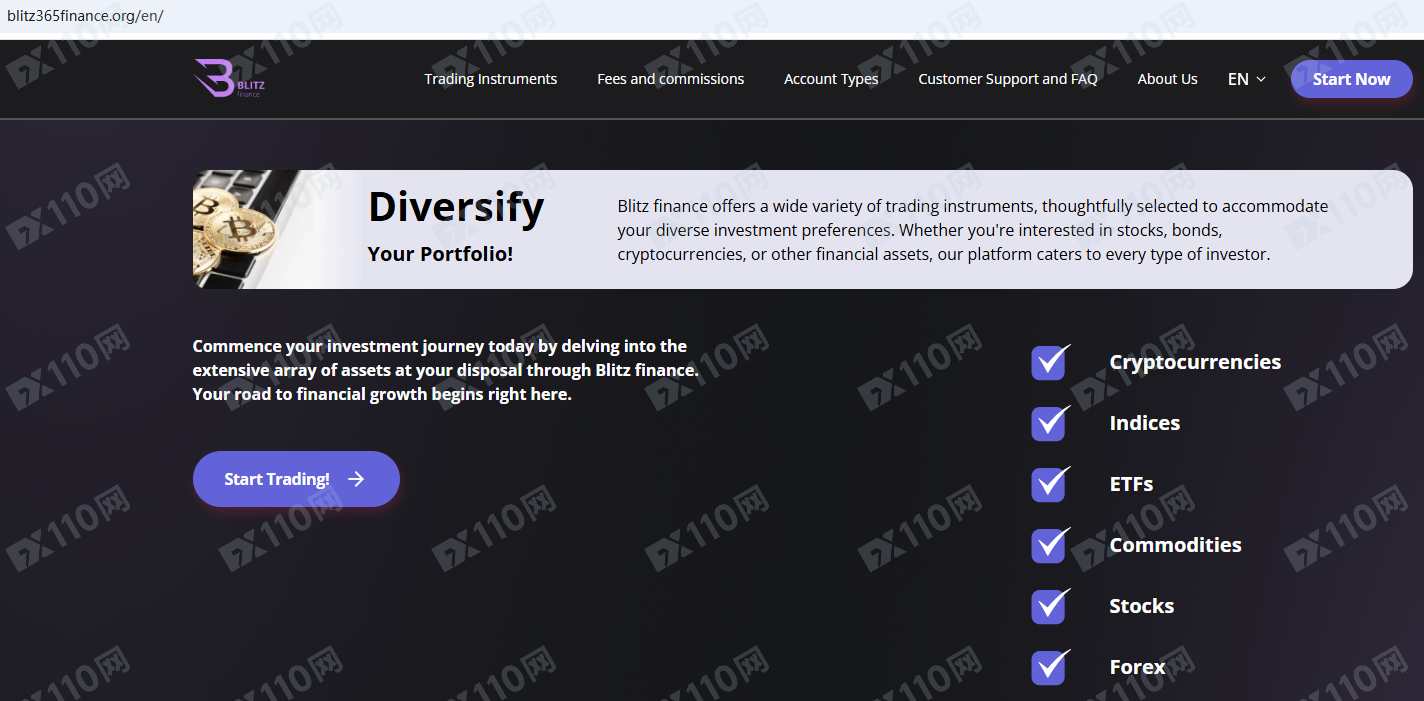
Task: Click the arrow icon in Start Trading button
Action: pos(356,479)
